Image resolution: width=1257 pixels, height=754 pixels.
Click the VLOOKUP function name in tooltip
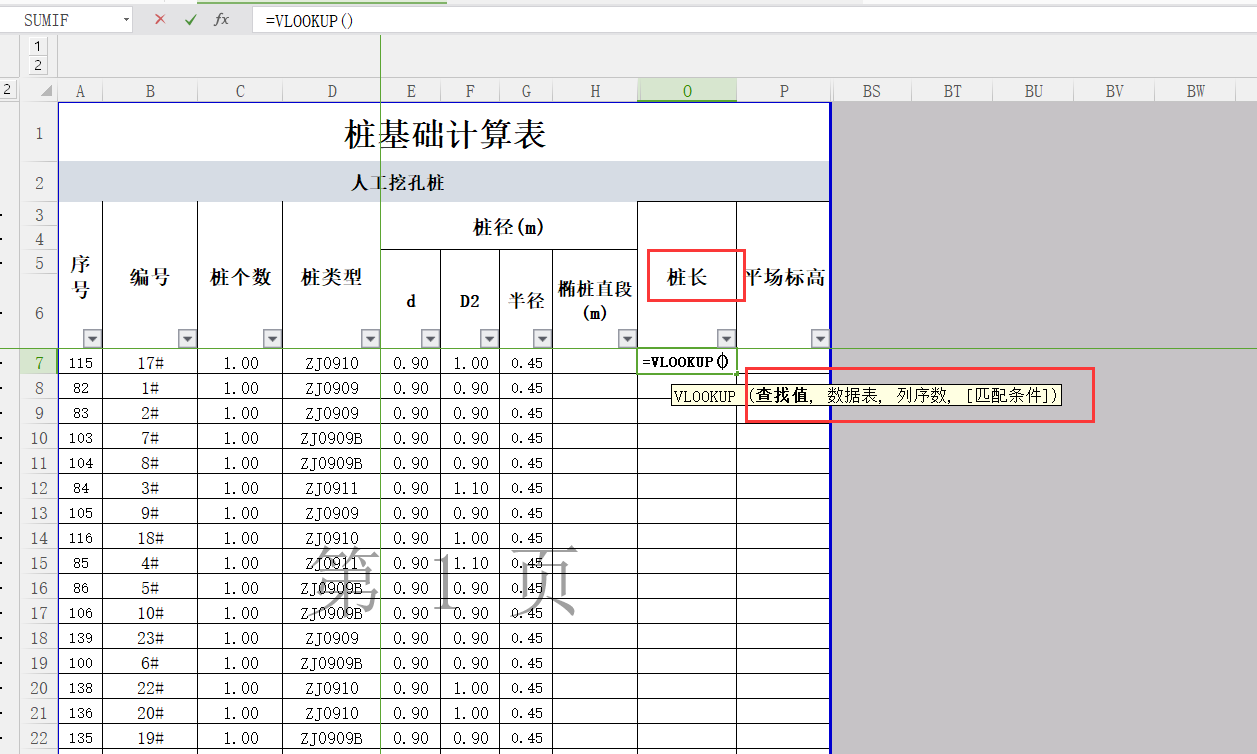704,396
